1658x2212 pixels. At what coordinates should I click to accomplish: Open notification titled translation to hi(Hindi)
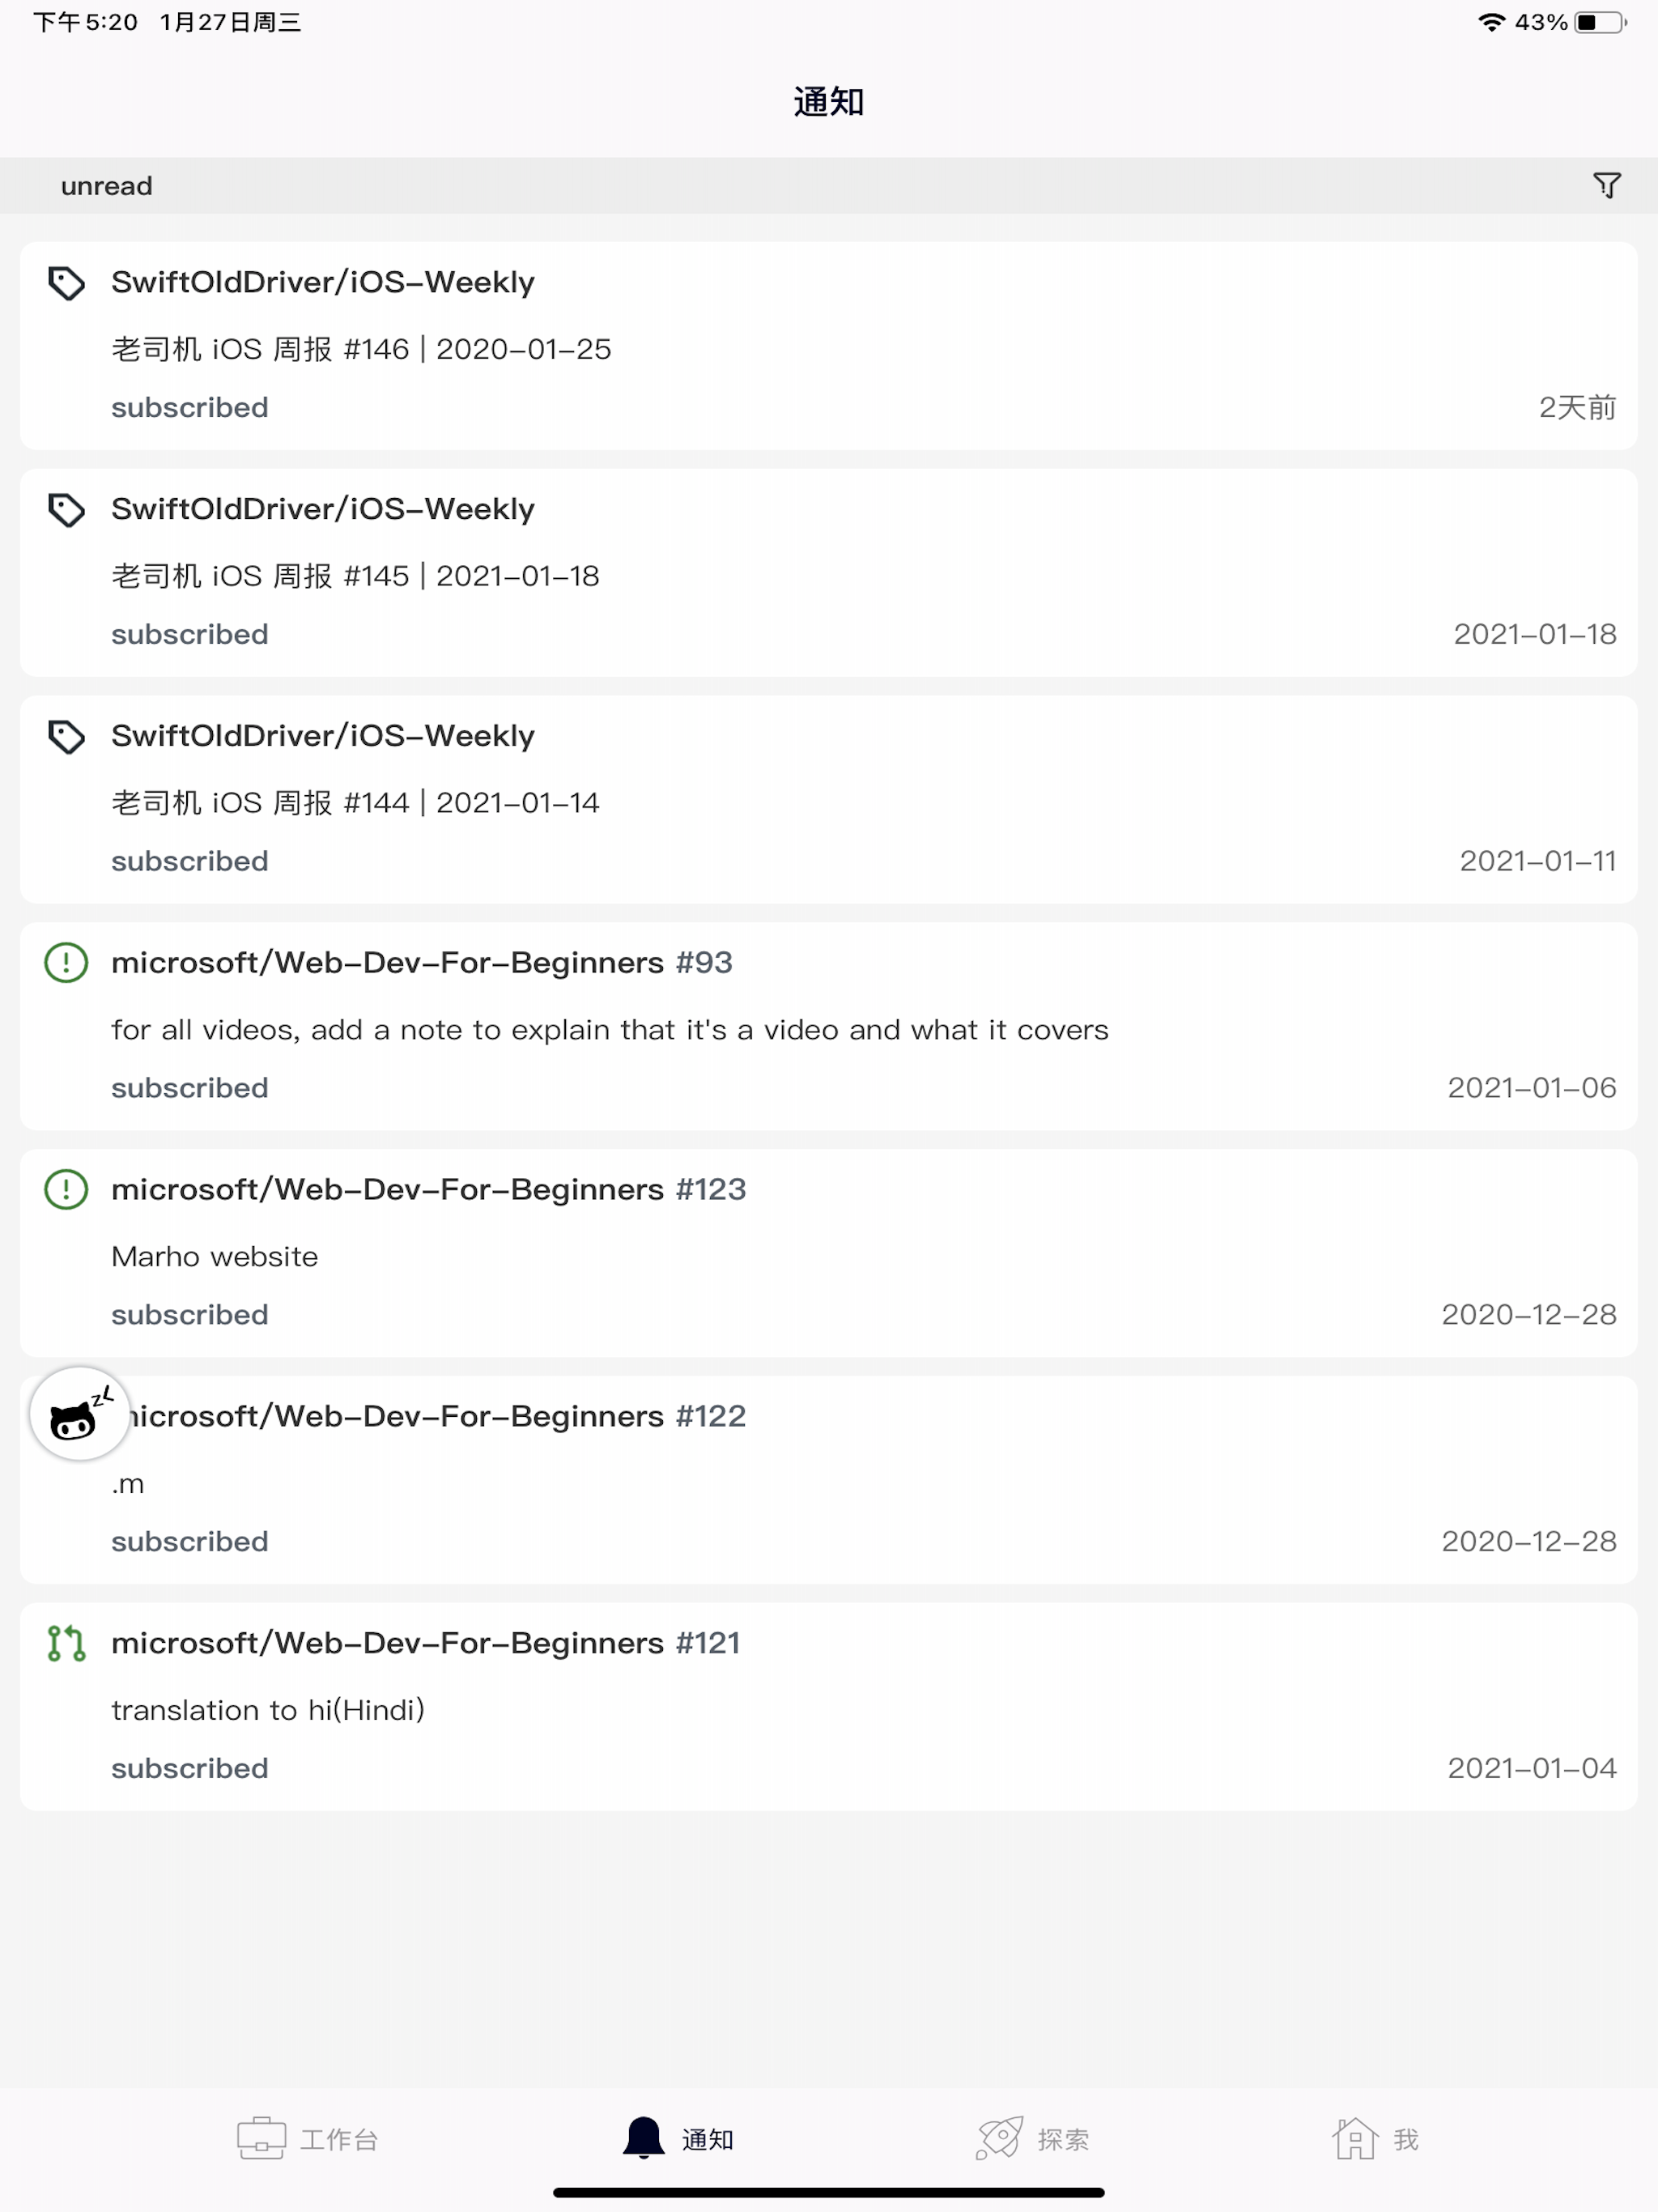click(829, 1708)
